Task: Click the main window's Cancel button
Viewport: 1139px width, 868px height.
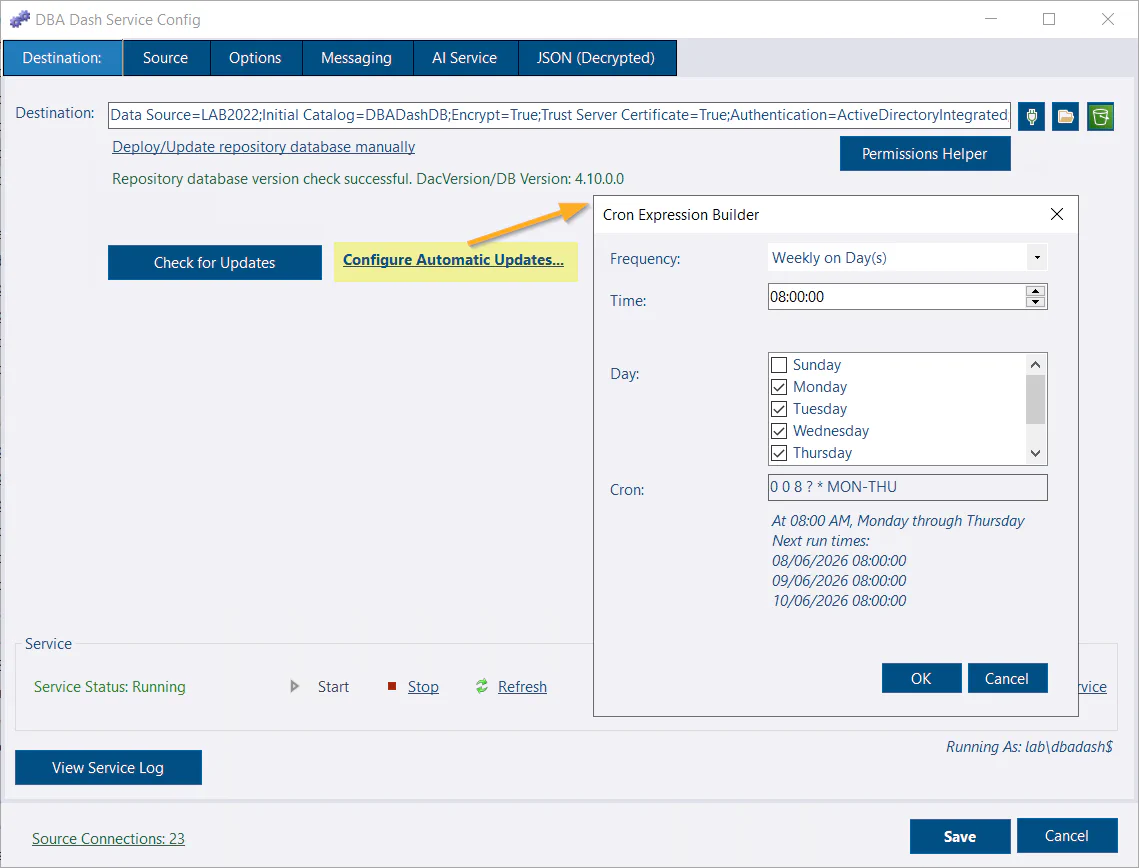Action: [x=1066, y=835]
